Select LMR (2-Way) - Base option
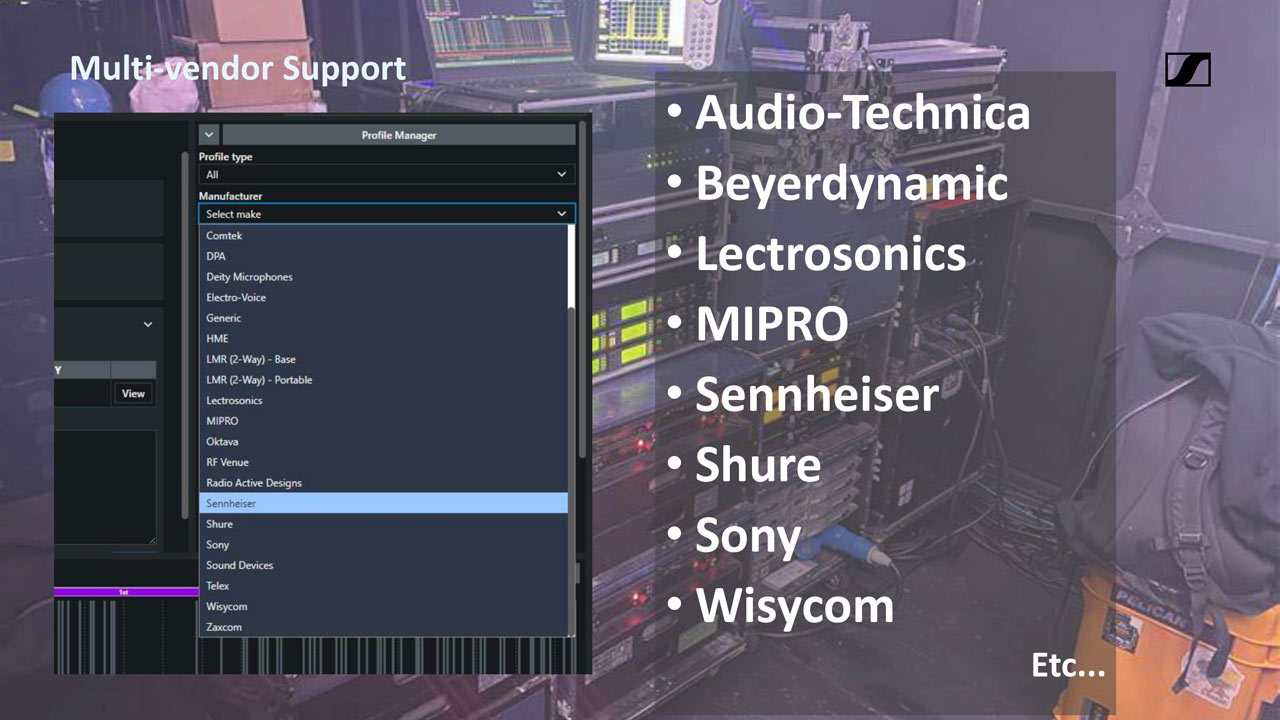 (383, 359)
